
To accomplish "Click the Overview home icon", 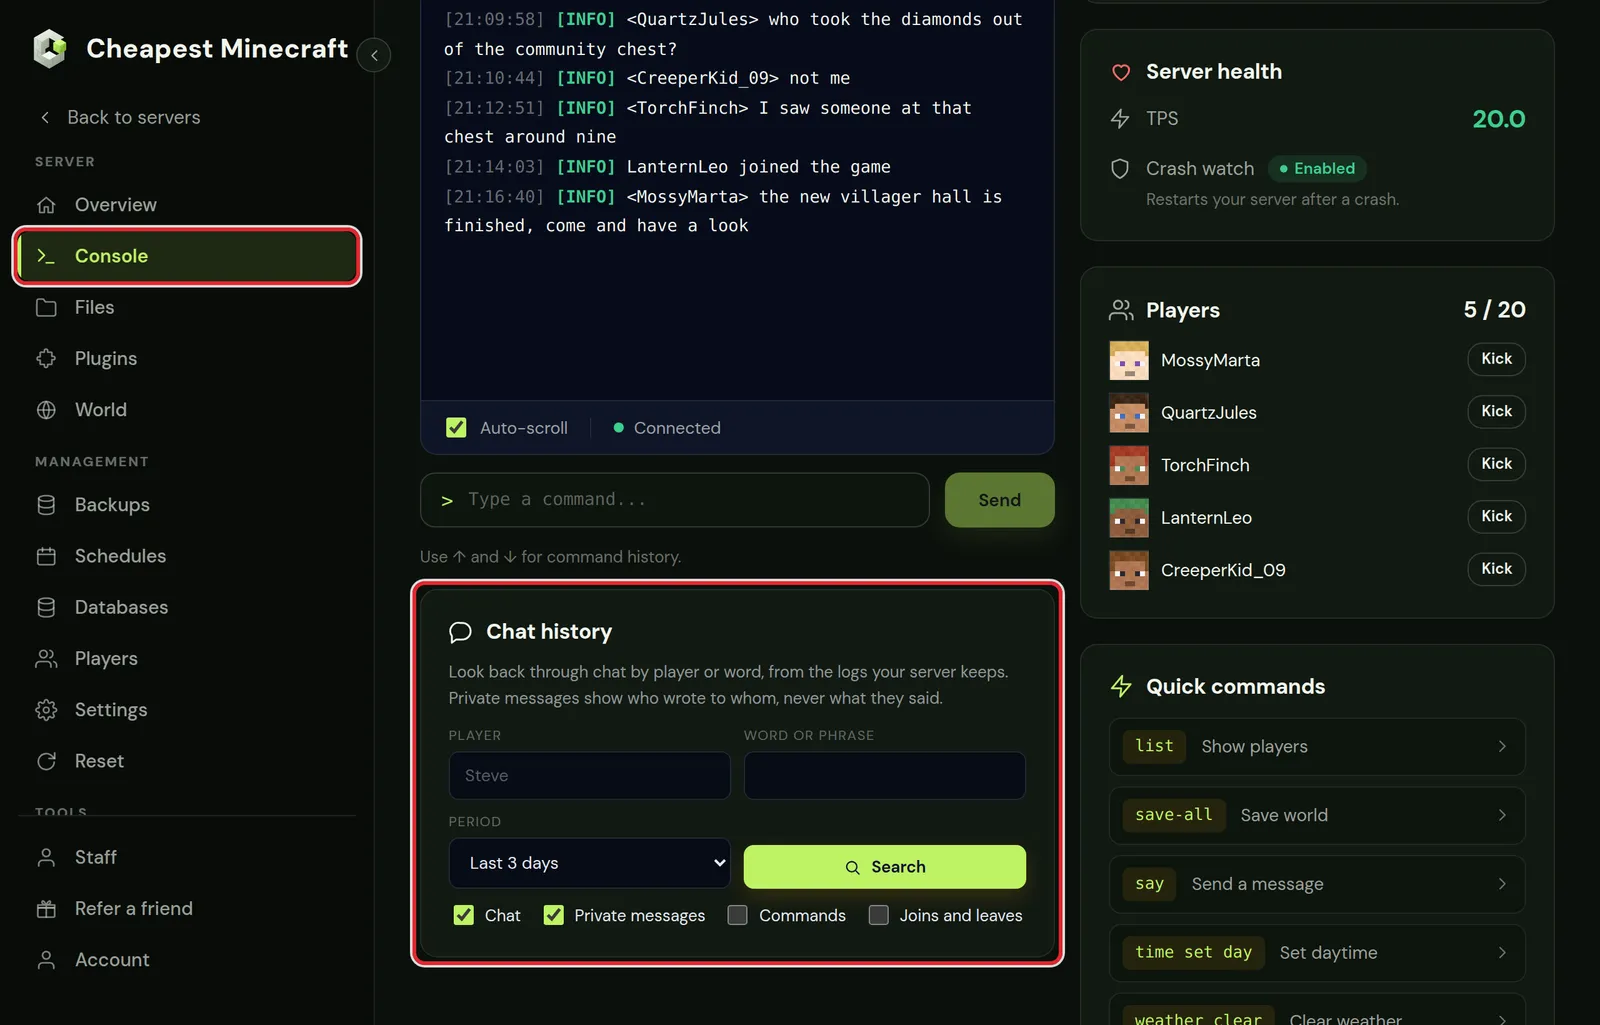I will (46, 205).
